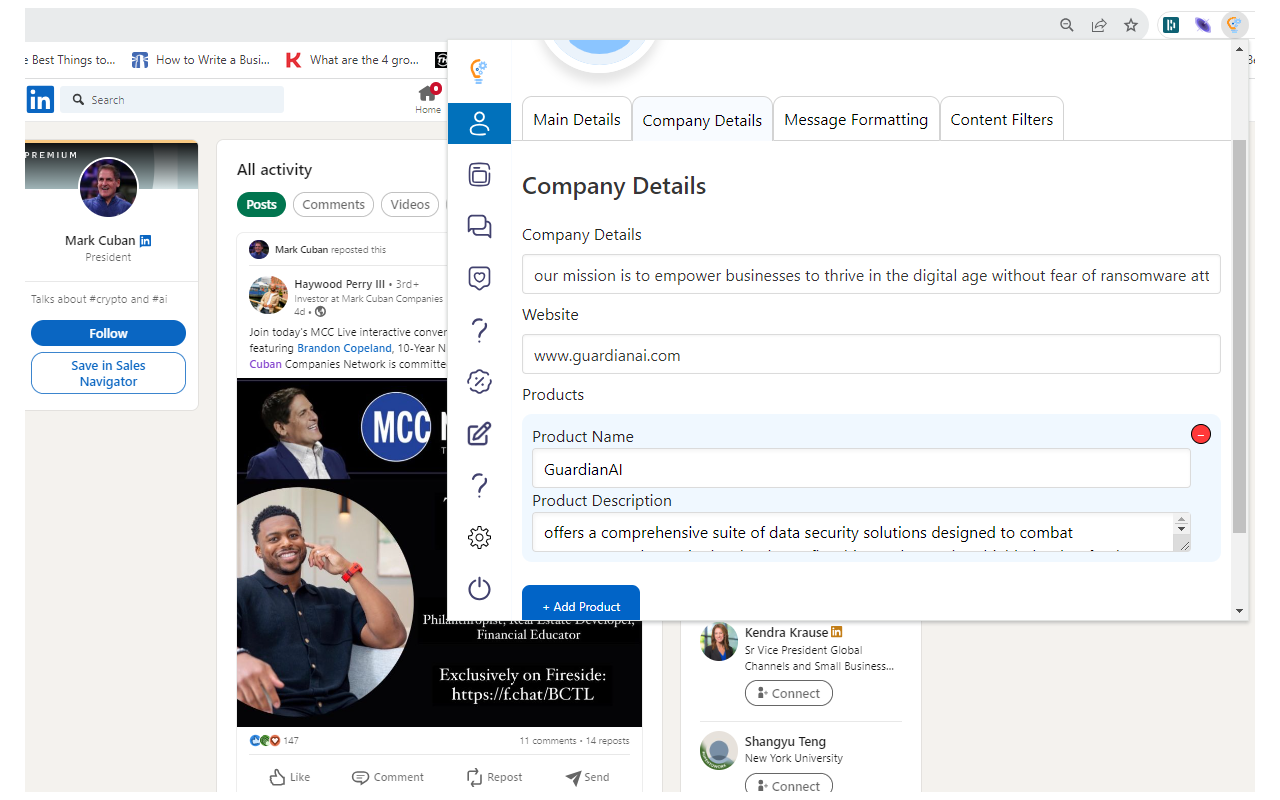Click inside the Website input field
The image size is (1280, 800).
click(x=870, y=354)
